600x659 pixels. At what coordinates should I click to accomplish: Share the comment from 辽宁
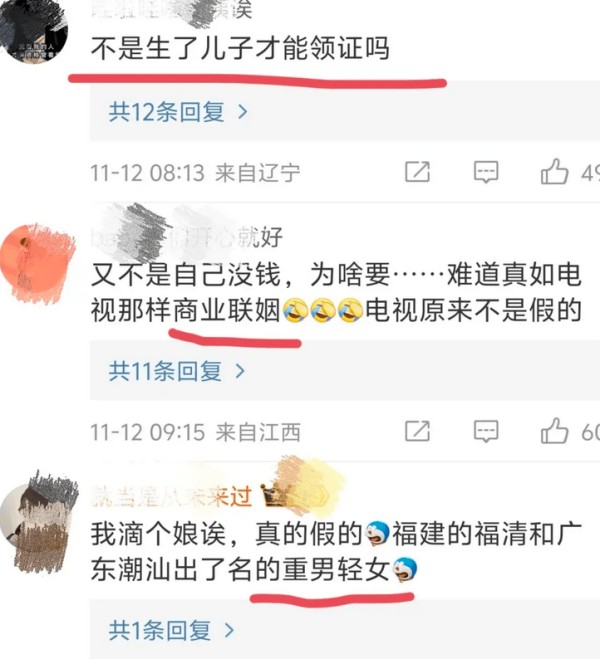point(417,172)
